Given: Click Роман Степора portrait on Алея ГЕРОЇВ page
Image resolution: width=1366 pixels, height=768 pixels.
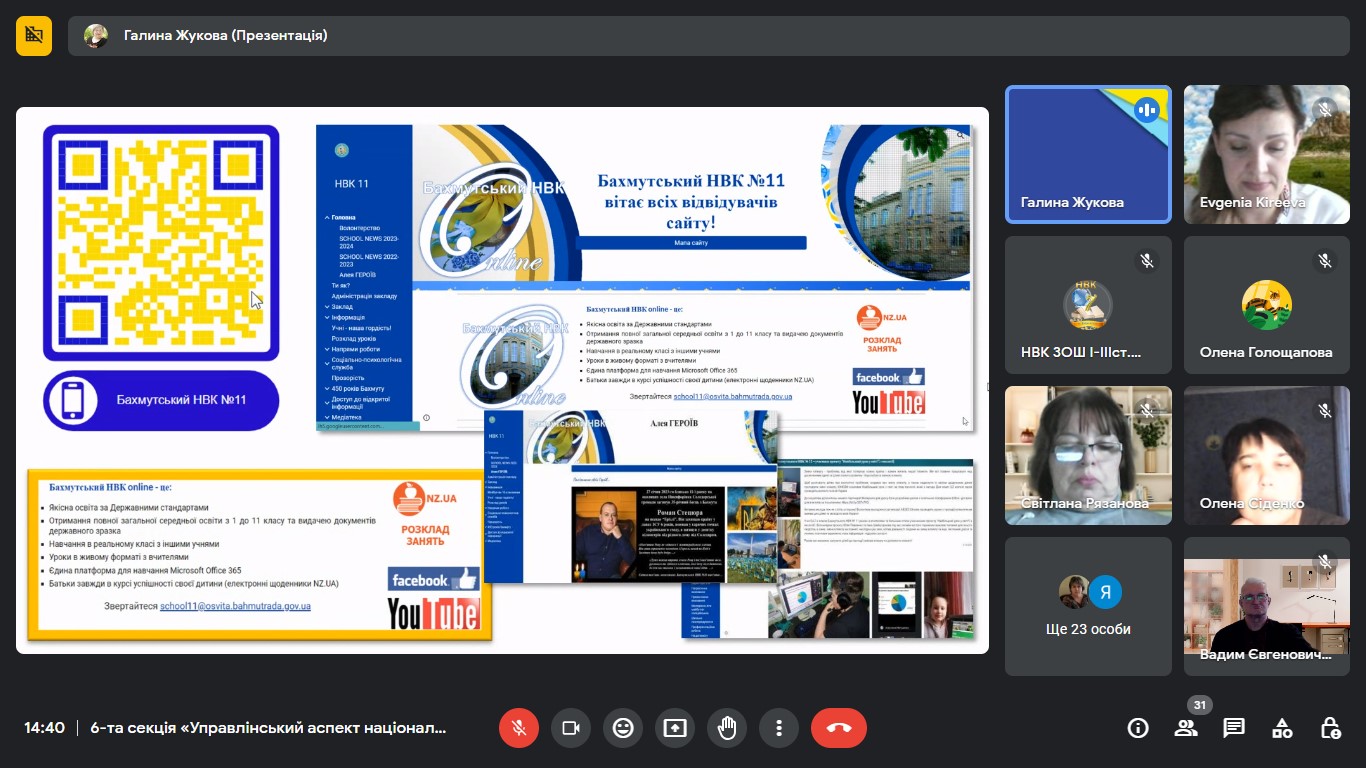Looking at the screenshot, I should coord(605,536).
